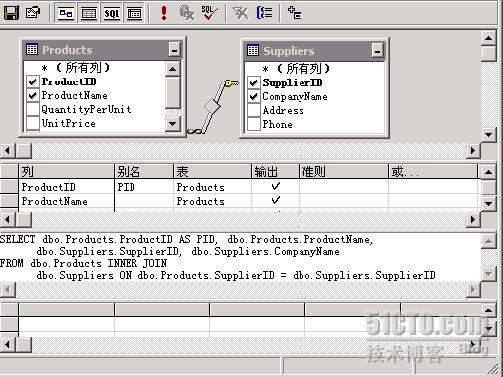Click first empty cell in results pane
The image size is (503, 377).
66,324
